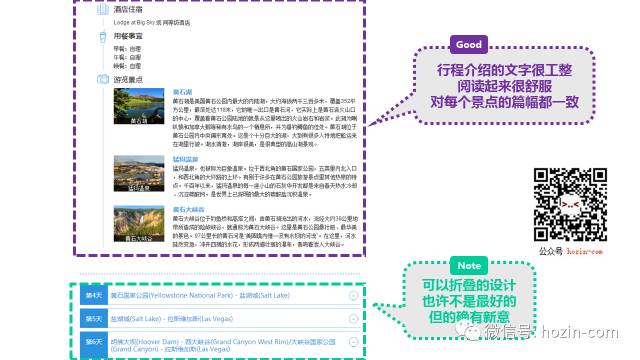The width and height of the screenshot is (640, 360).
Task: Expand day 6 Hoover Dam itinerary
Action: [353, 342]
